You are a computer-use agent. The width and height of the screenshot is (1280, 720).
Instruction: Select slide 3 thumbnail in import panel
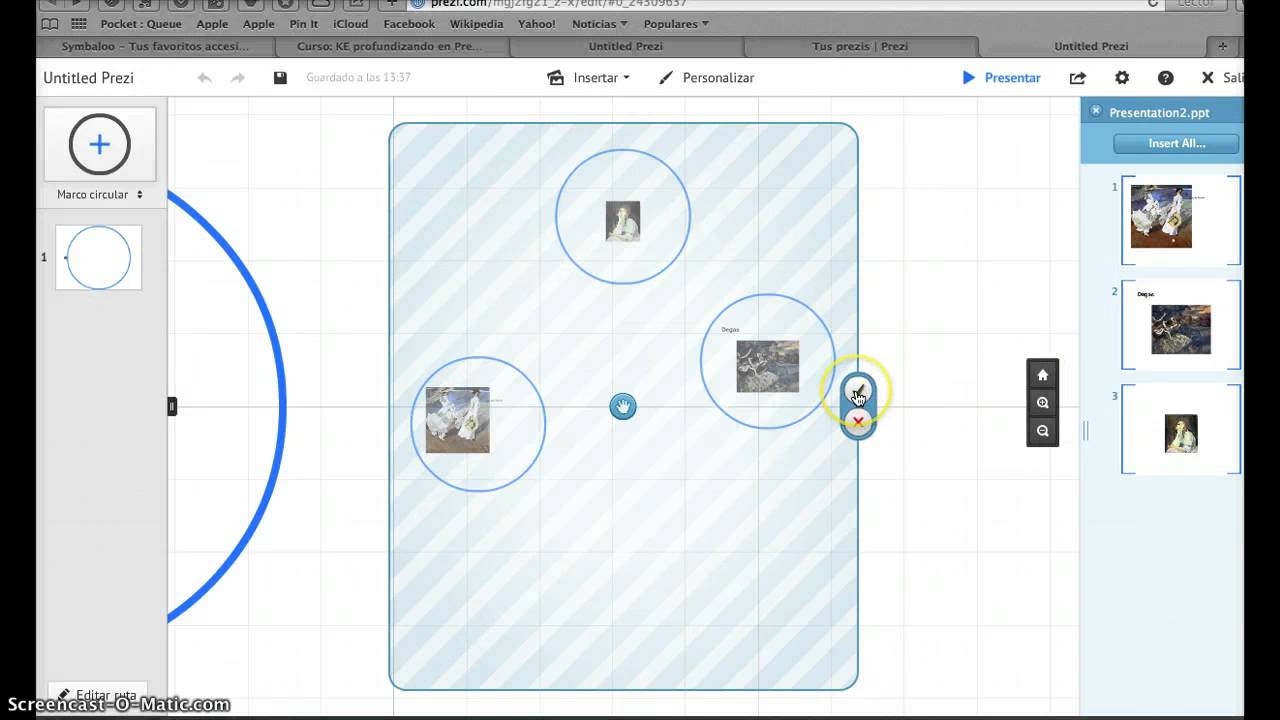point(1181,429)
